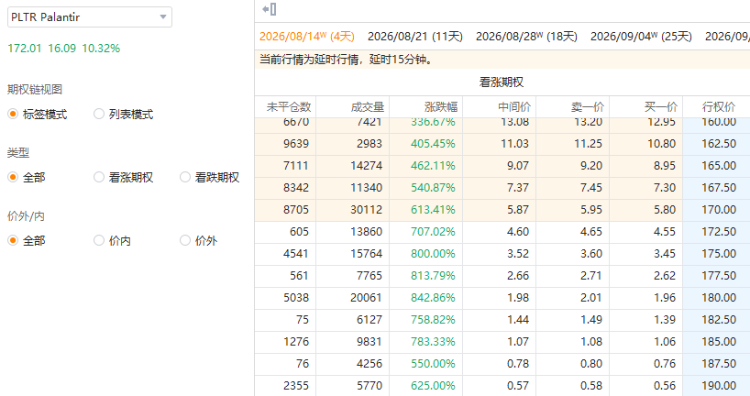Click volume cell 30112
The width and height of the screenshot is (750, 396).
(x=366, y=209)
